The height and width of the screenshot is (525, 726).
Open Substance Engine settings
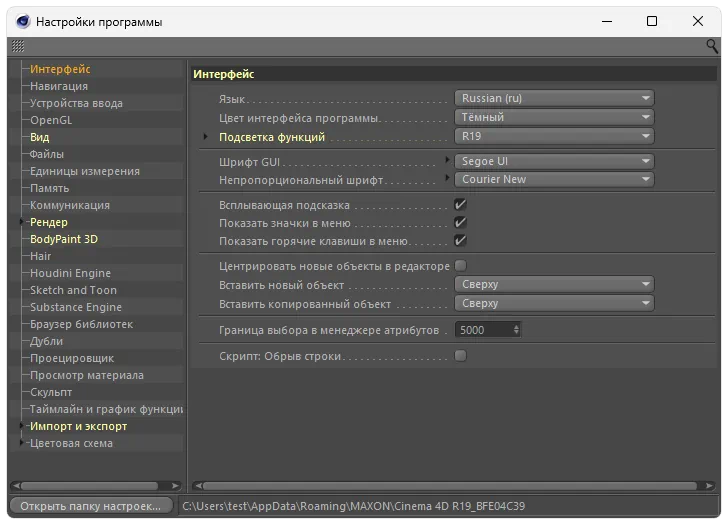click(76, 307)
